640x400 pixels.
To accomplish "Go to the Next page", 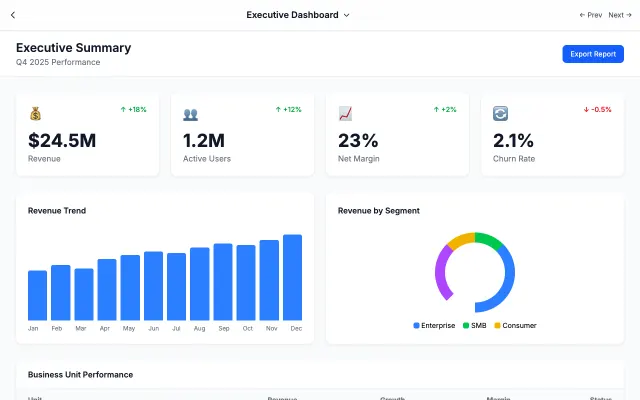I will coord(620,15).
